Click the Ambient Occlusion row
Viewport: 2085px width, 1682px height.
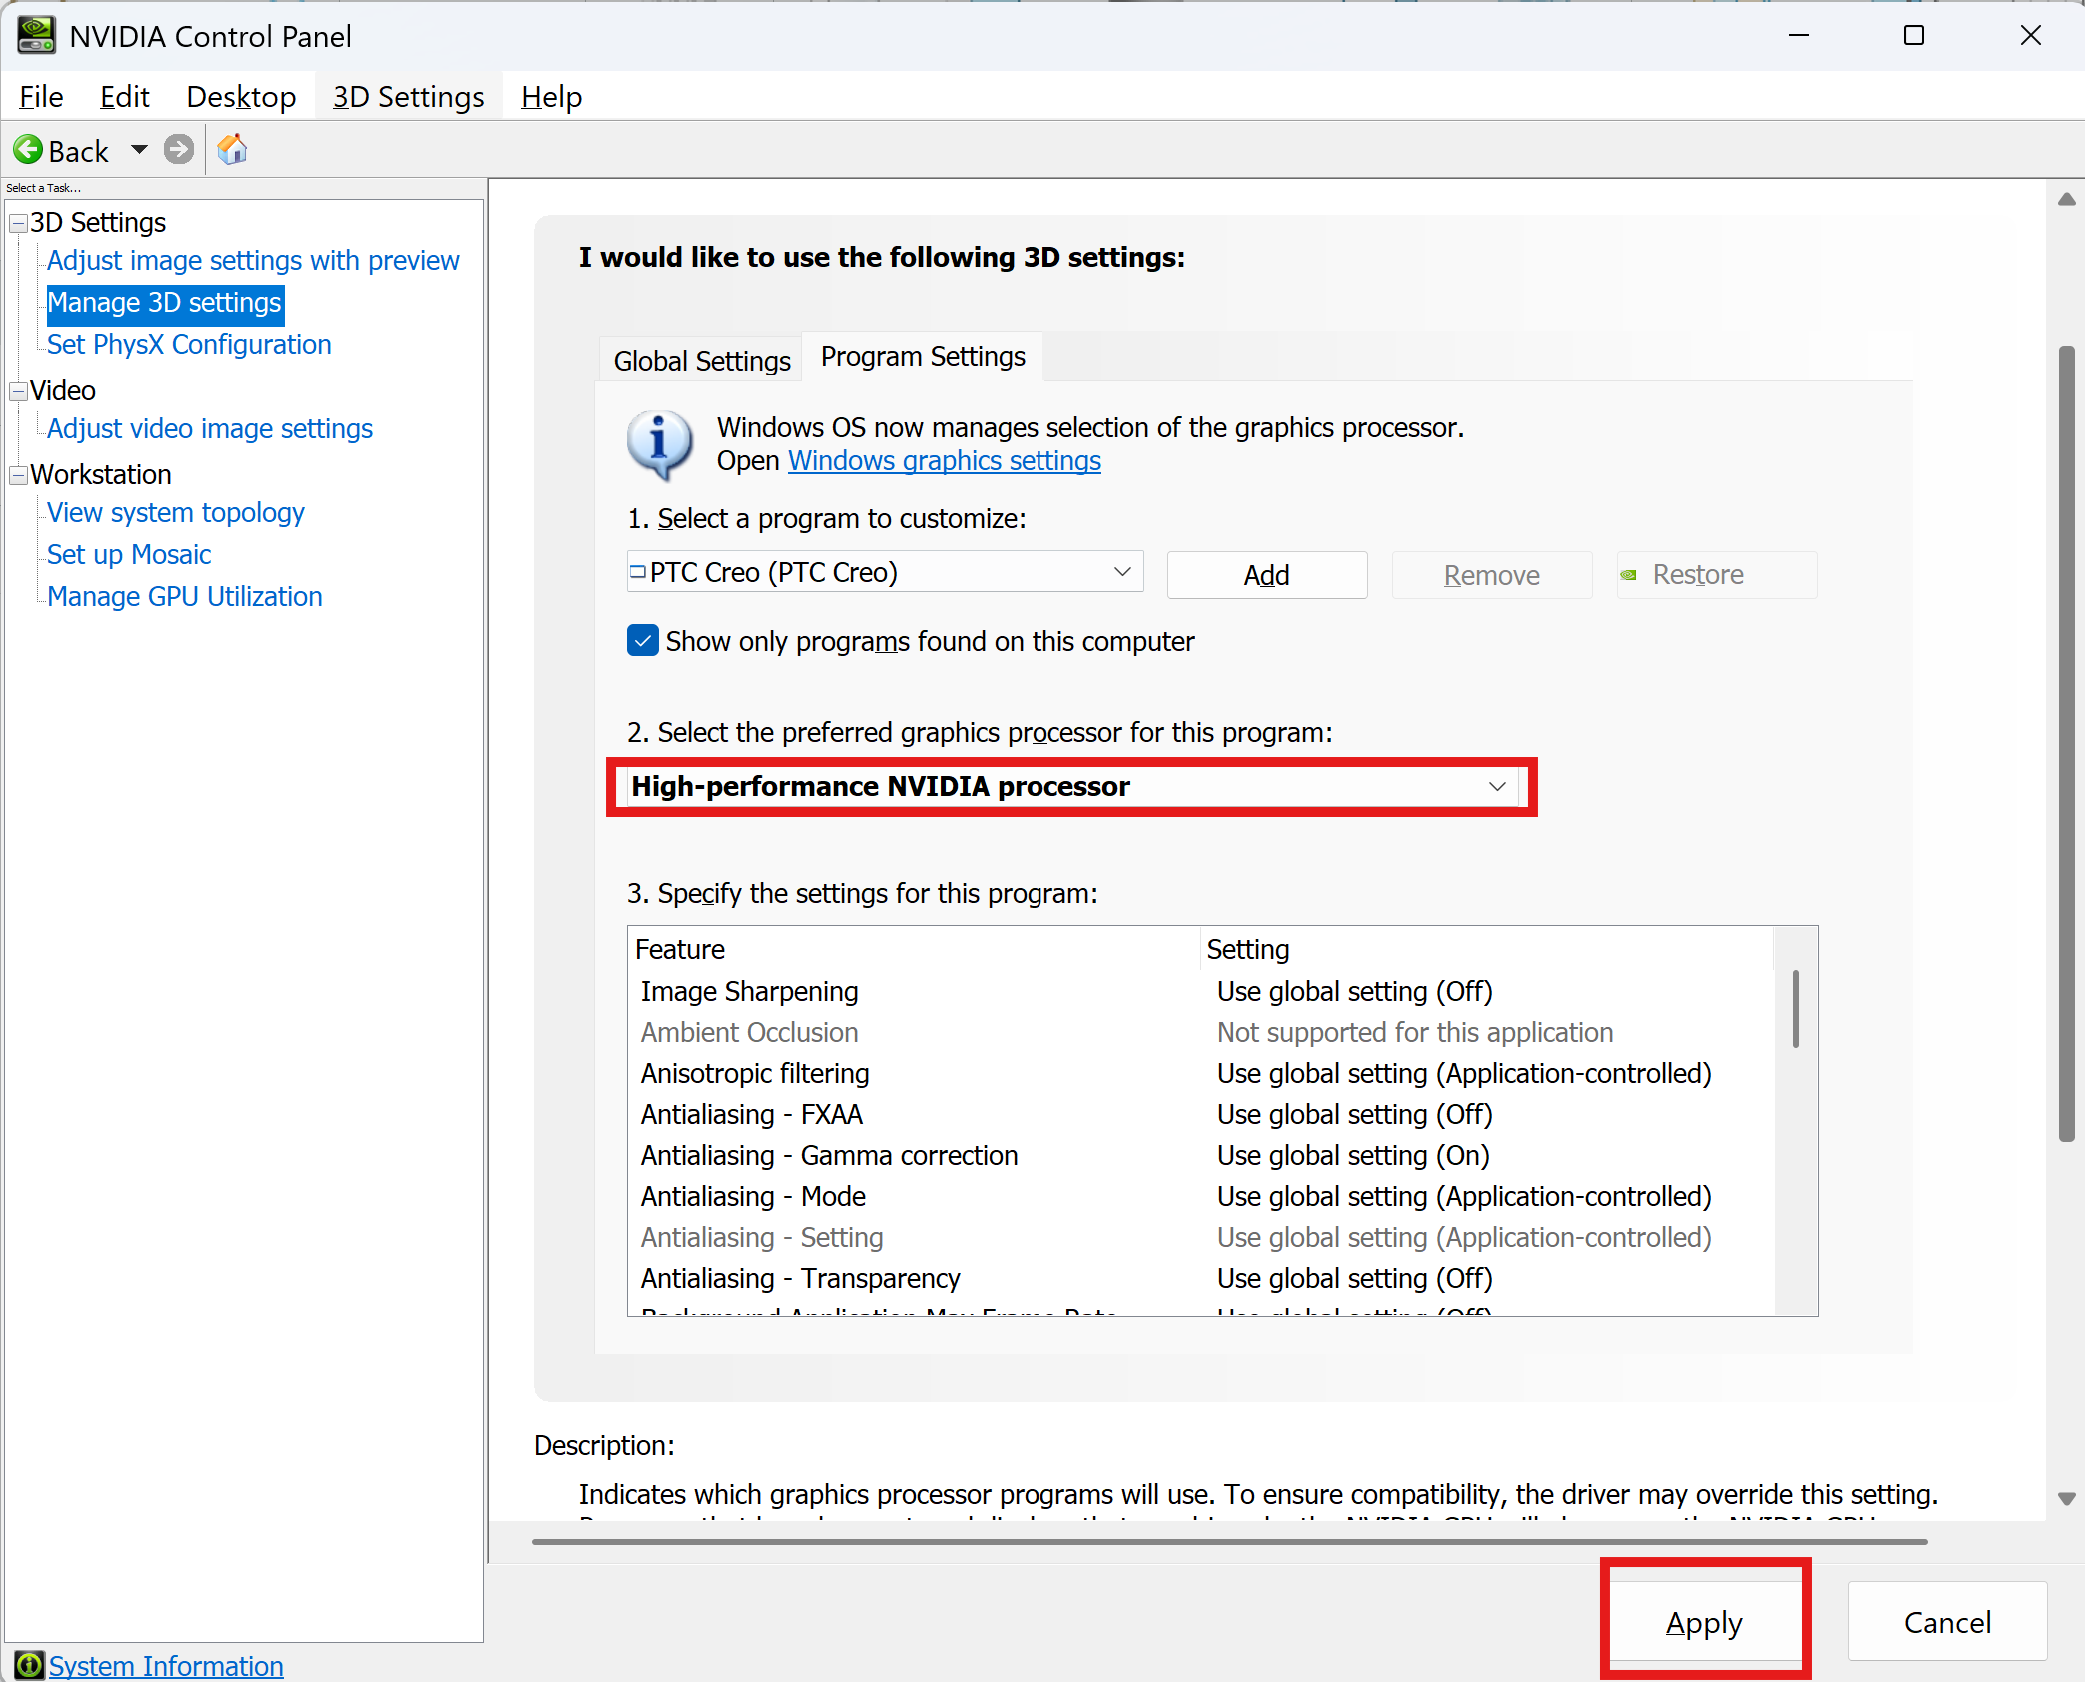point(1200,1033)
